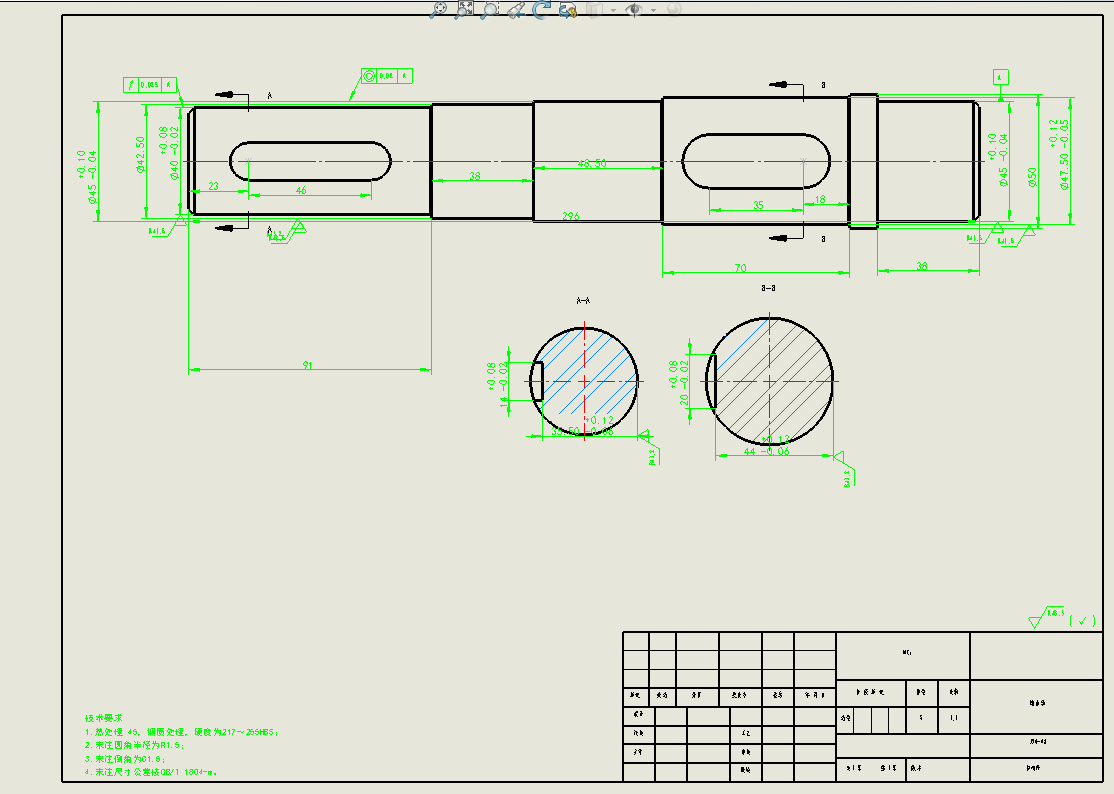Select the Zoom to Area tool
The image size is (1114, 794).
464,9
